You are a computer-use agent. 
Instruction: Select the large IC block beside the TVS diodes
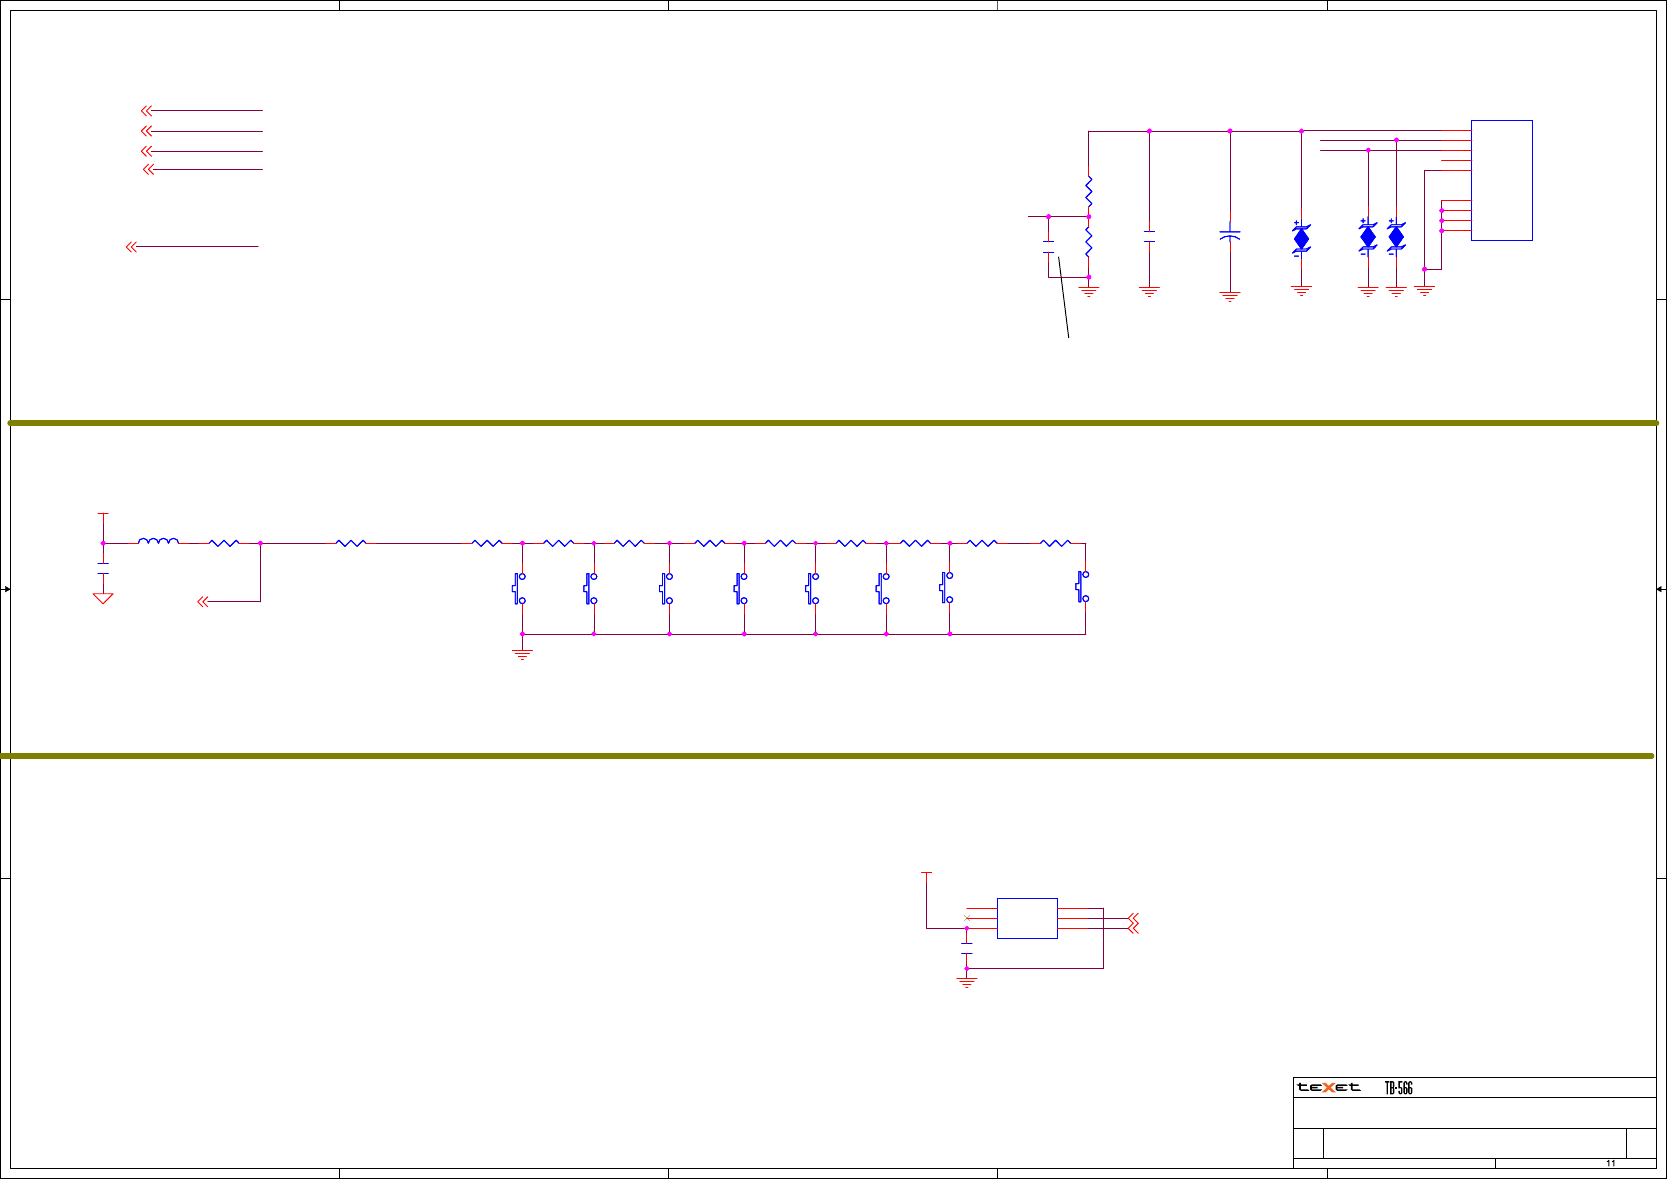[1502, 180]
